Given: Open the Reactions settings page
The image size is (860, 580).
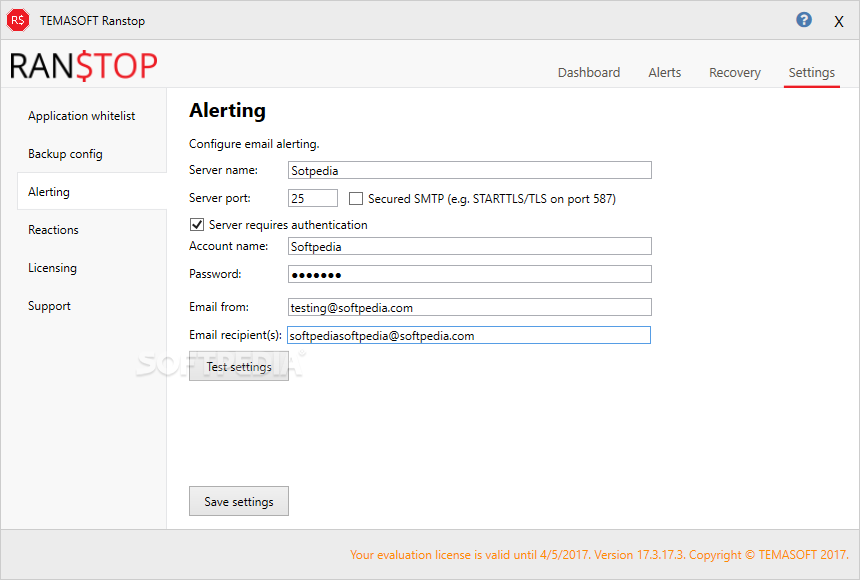Looking at the screenshot, I should click(x=53, y=229).
